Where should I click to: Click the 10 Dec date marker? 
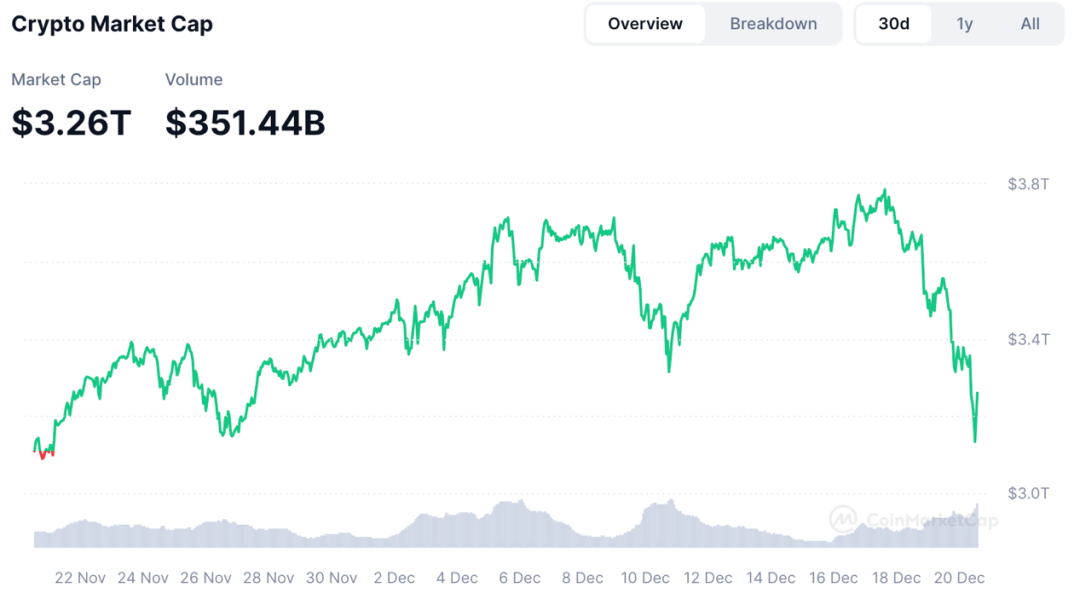(x=645, y=578)
